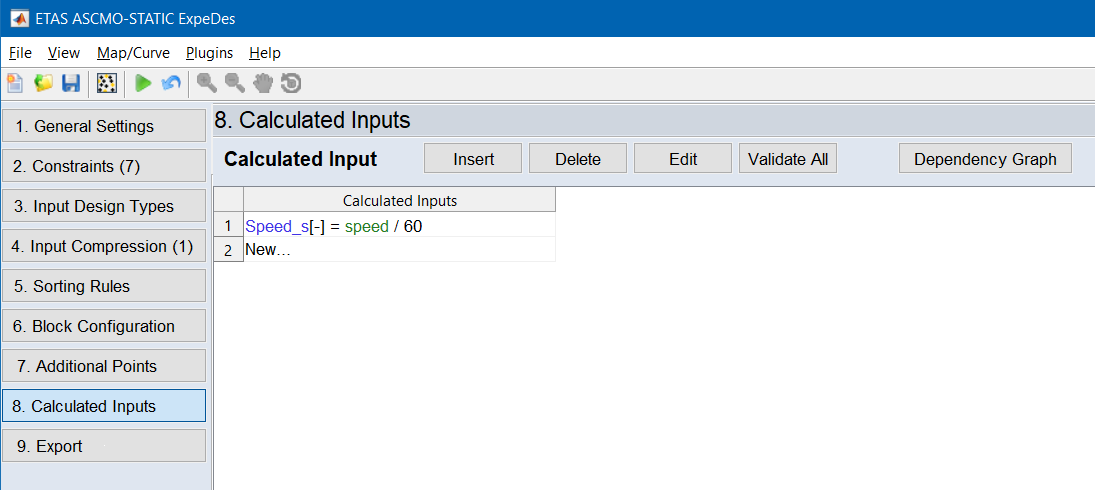The image size is (1095, 490).
Task: Click the dotted design points icon
Action: pyautogui.click(x=106, y=84)
